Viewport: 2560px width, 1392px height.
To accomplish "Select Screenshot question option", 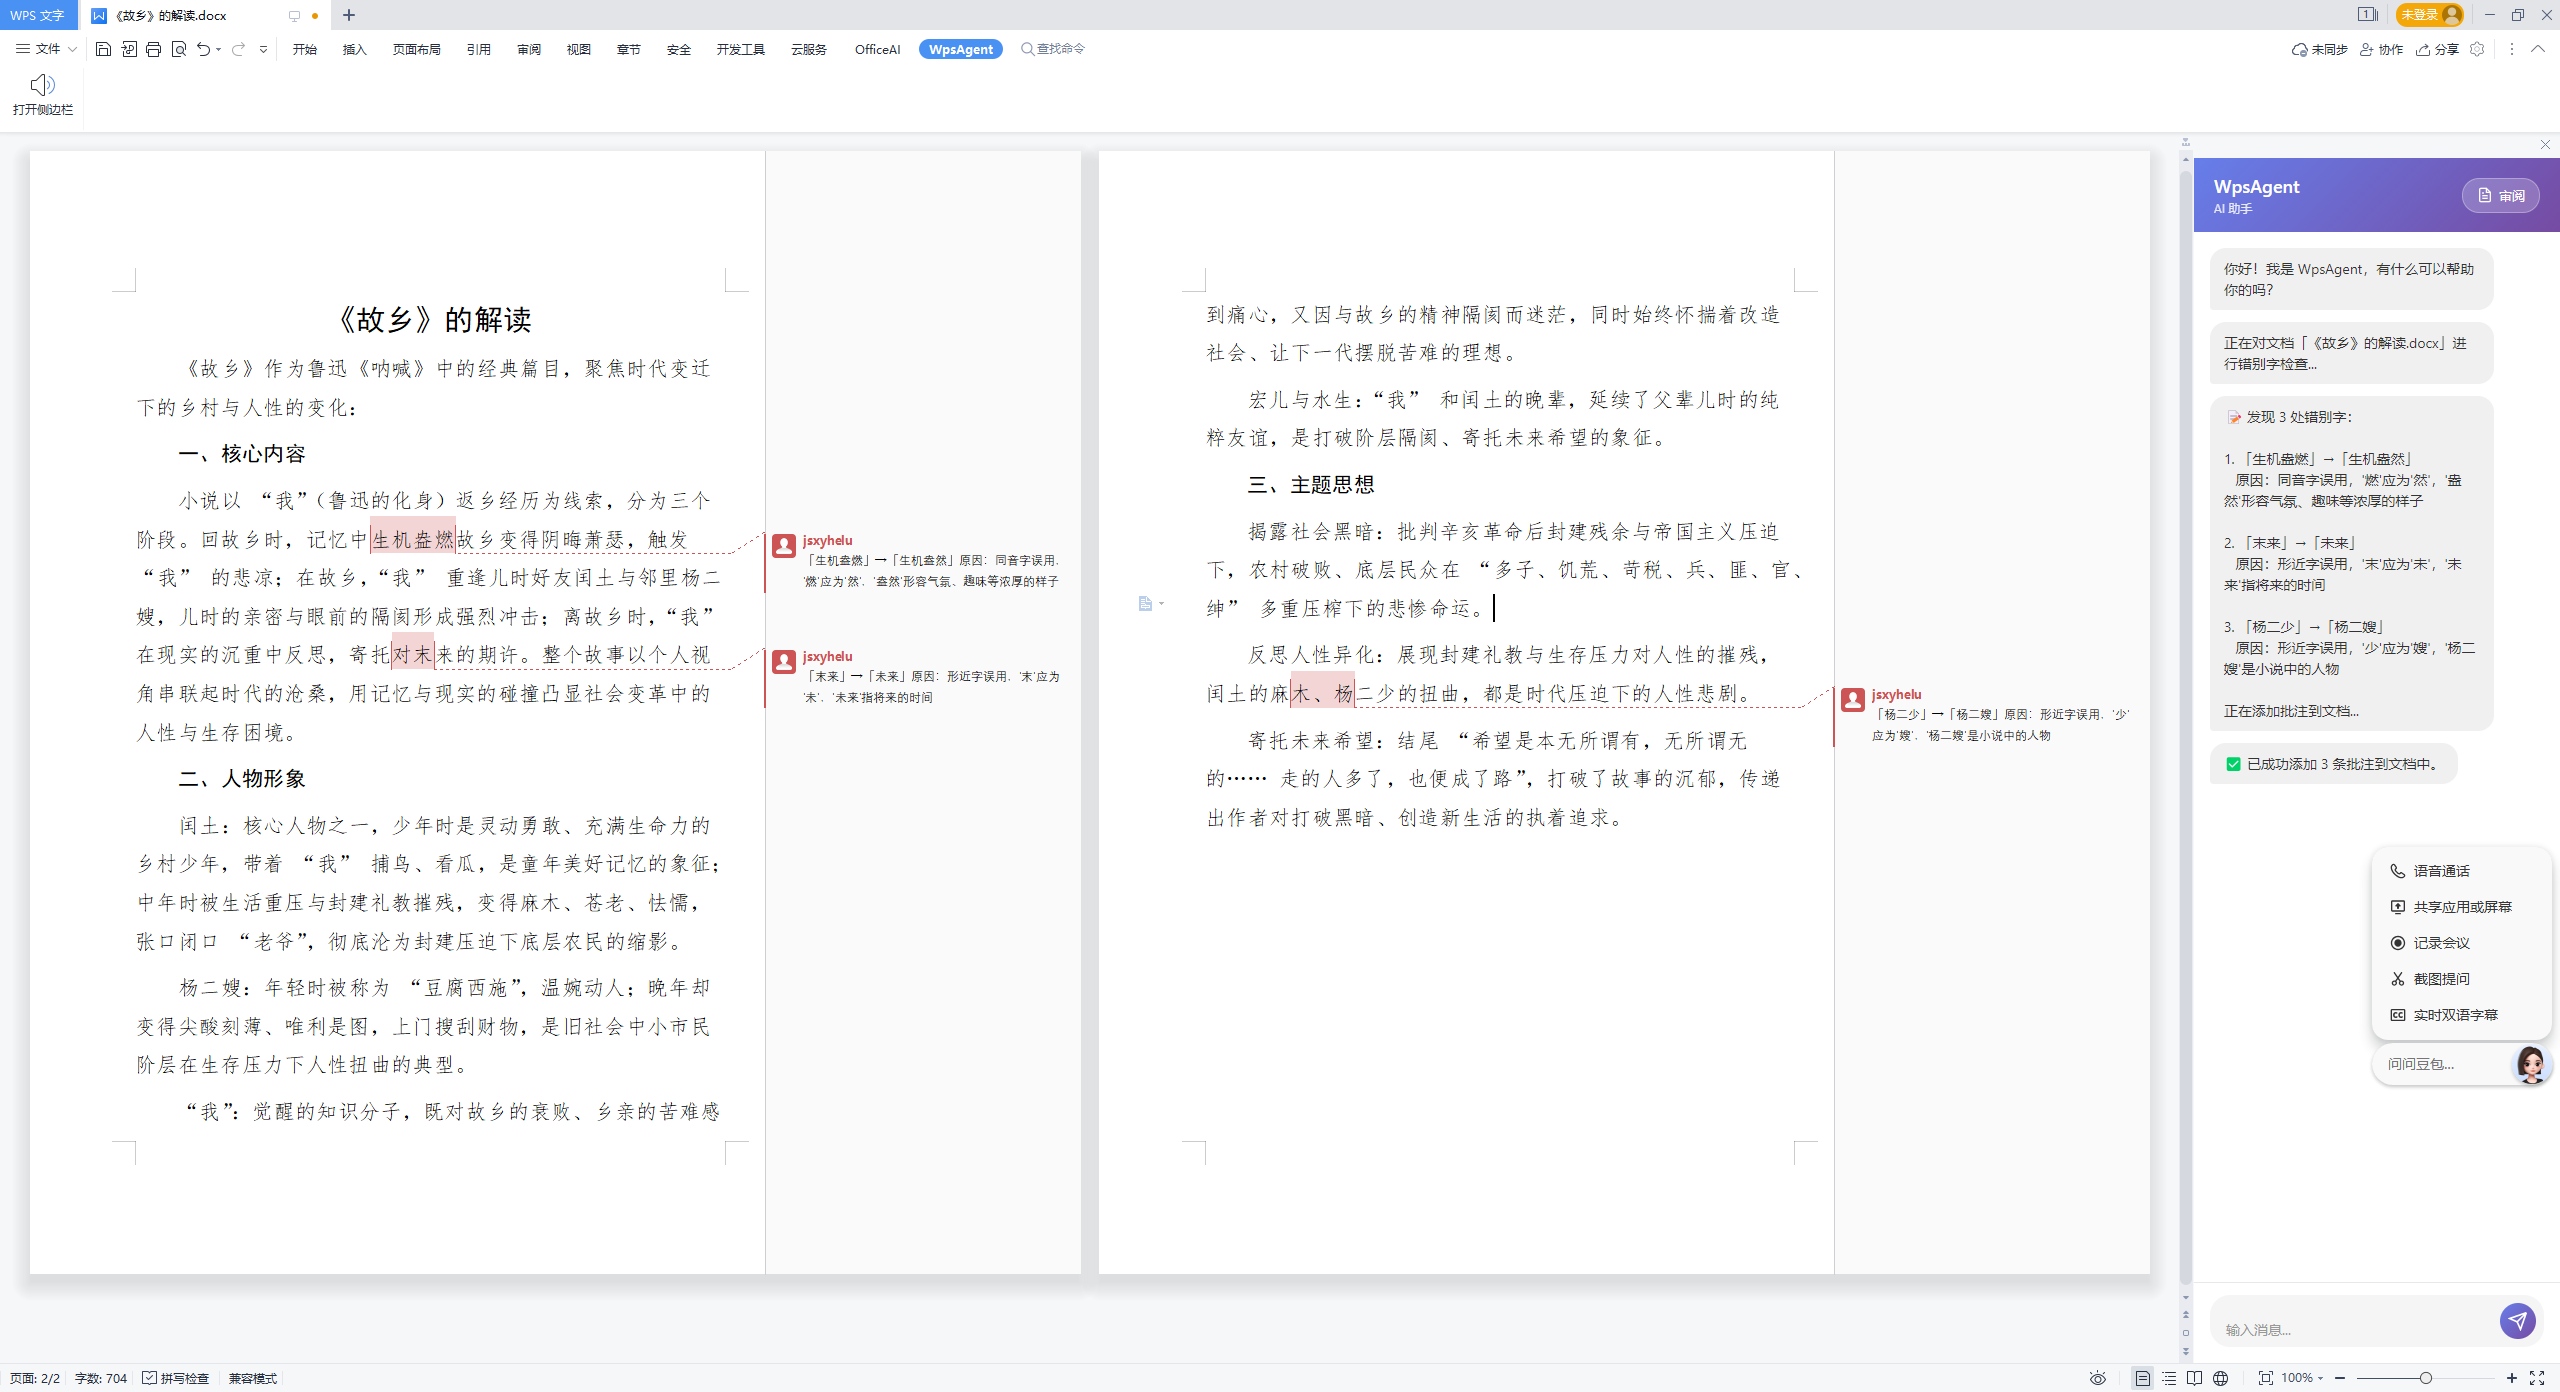I will [2441, 979].
